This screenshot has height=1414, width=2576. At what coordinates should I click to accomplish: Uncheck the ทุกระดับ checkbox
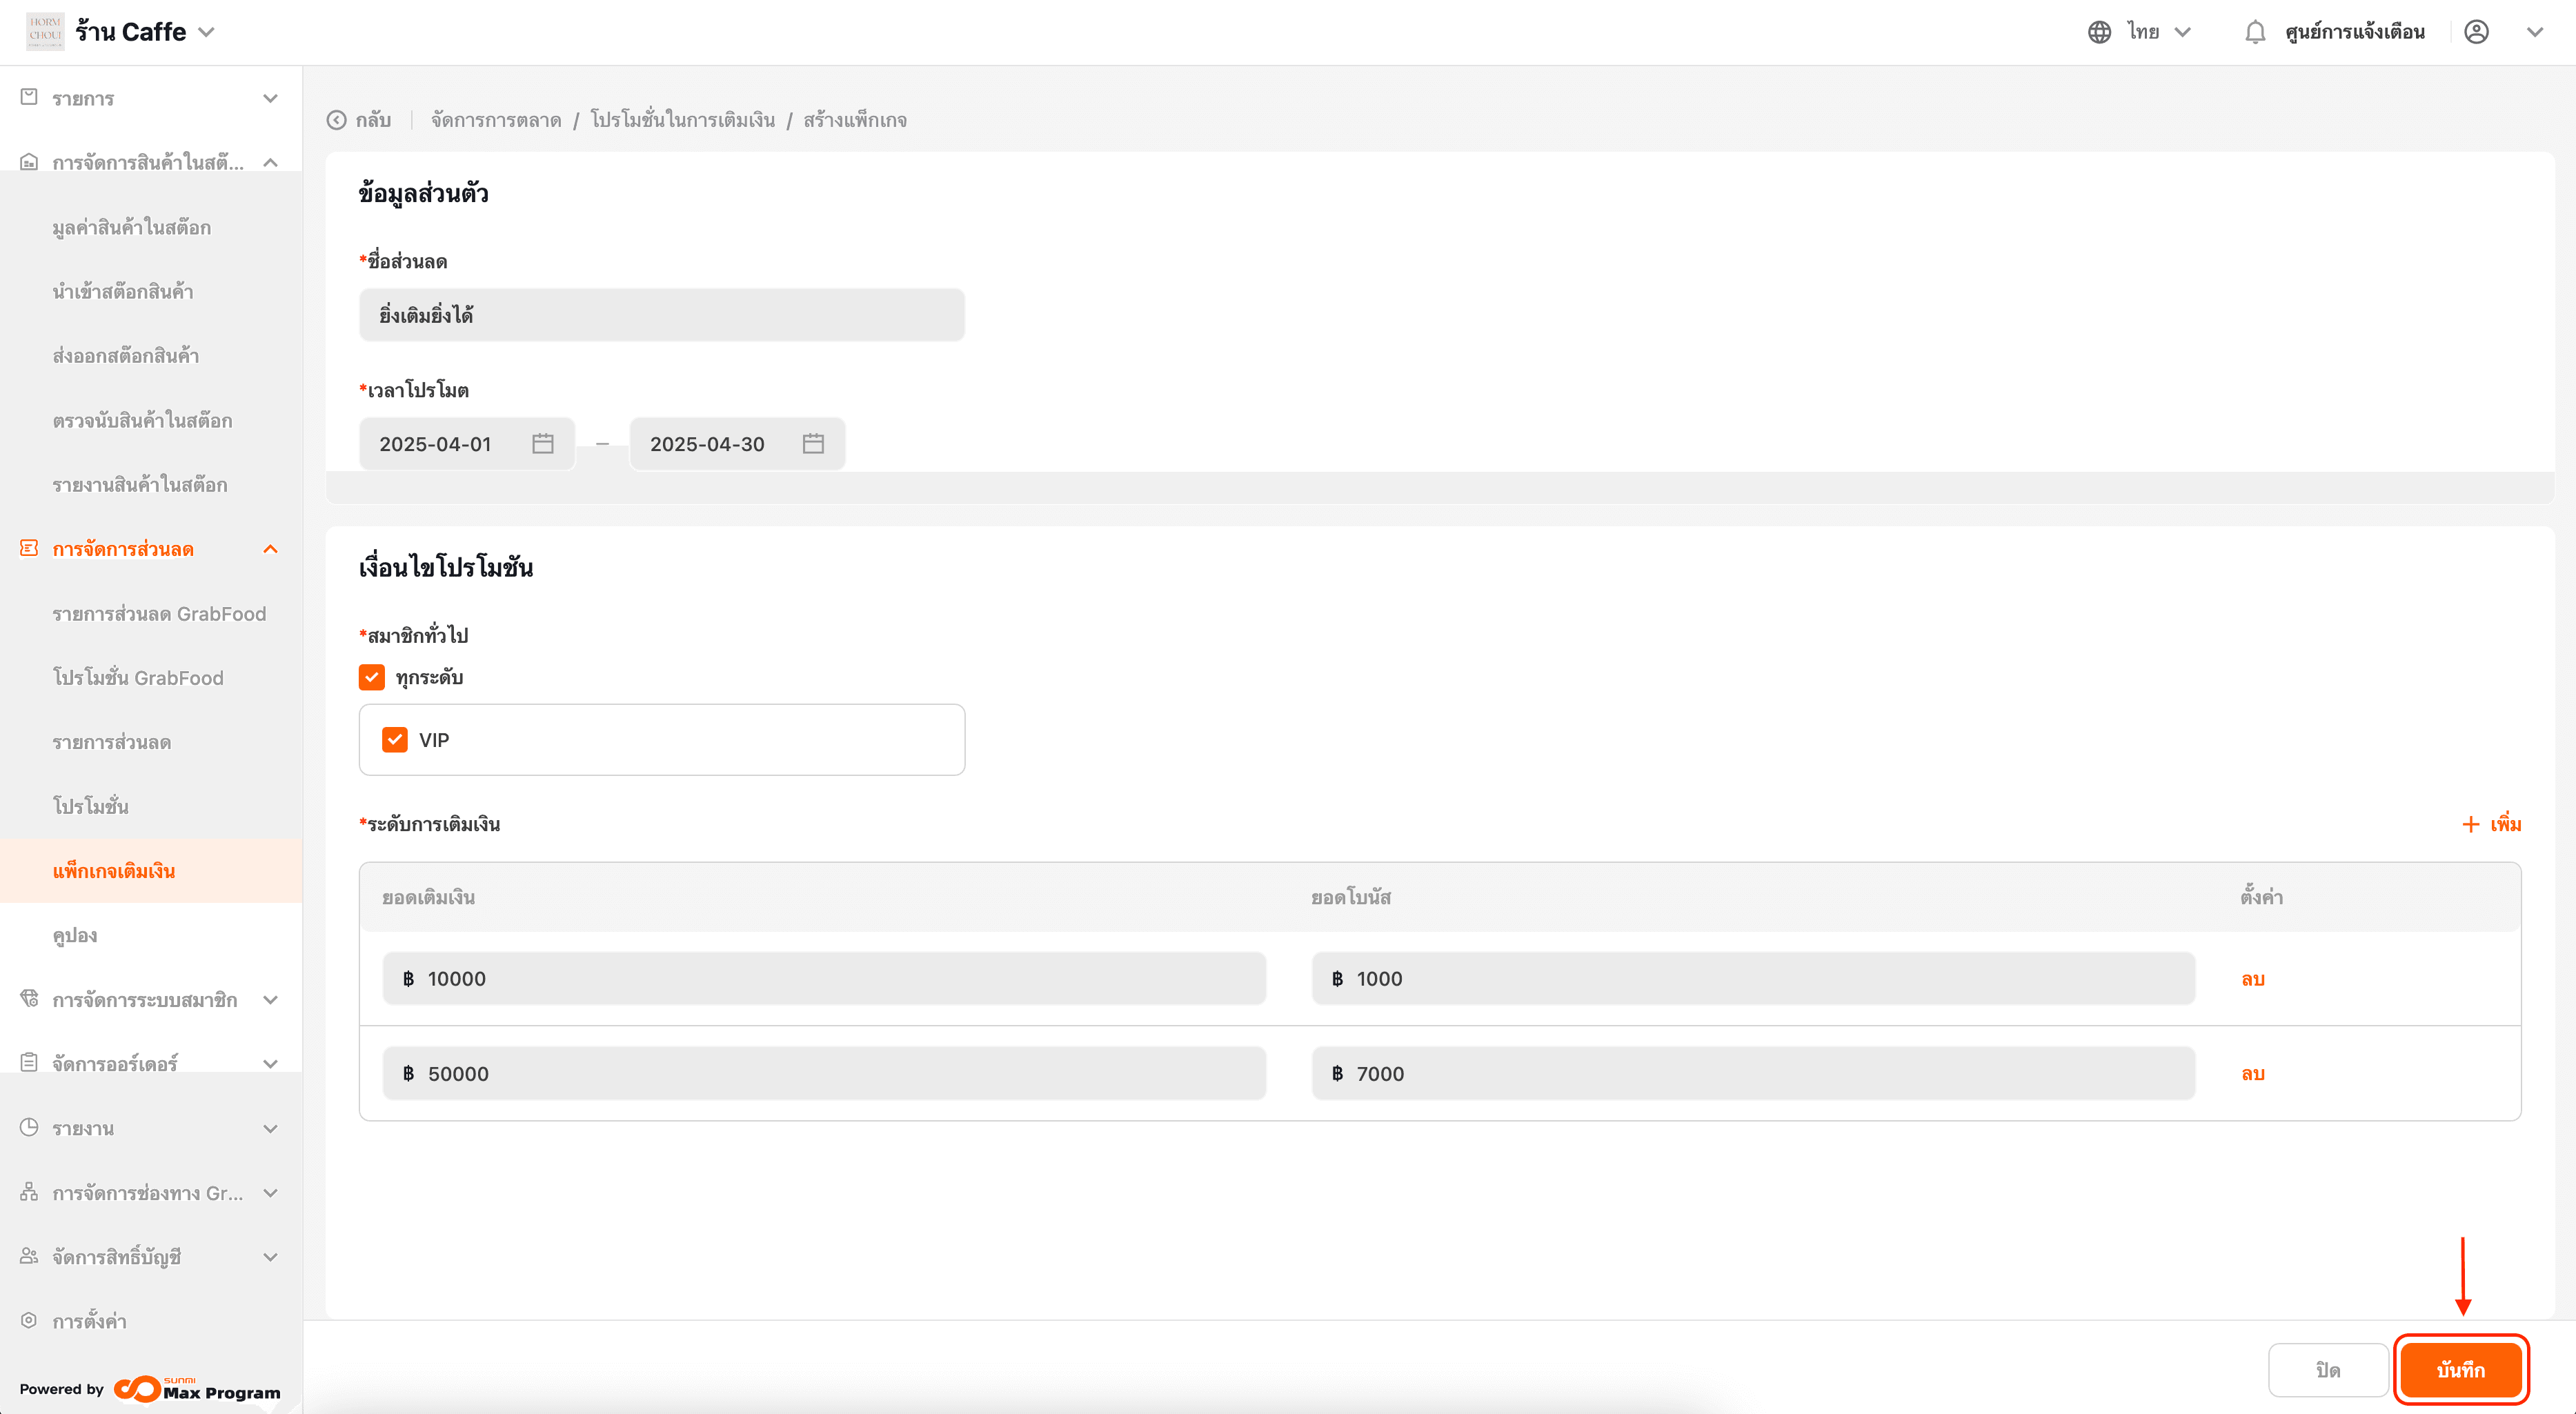point(372,678)
